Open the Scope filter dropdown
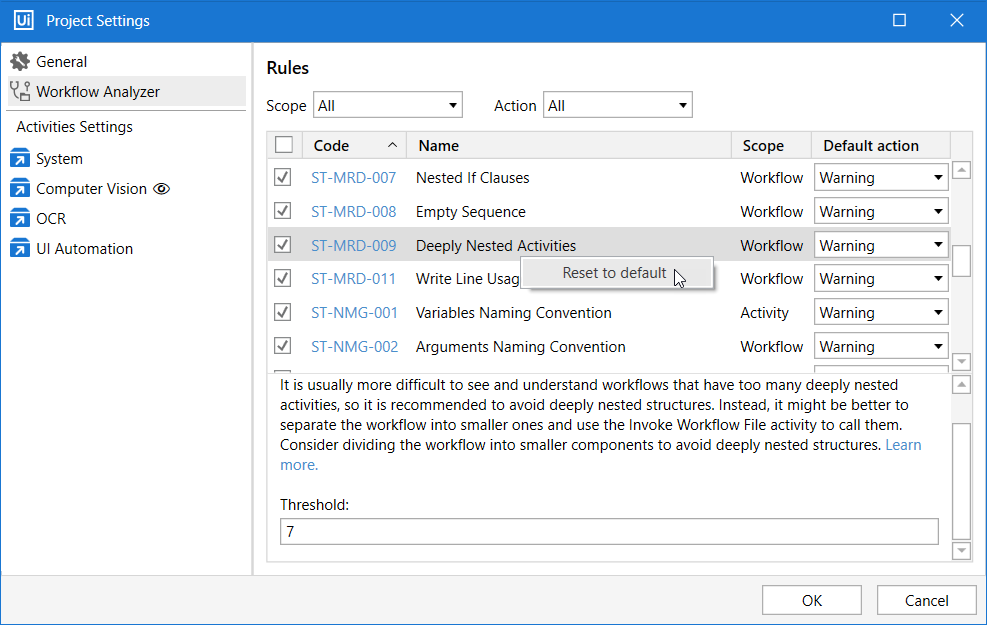 click(x=388, y=106)
